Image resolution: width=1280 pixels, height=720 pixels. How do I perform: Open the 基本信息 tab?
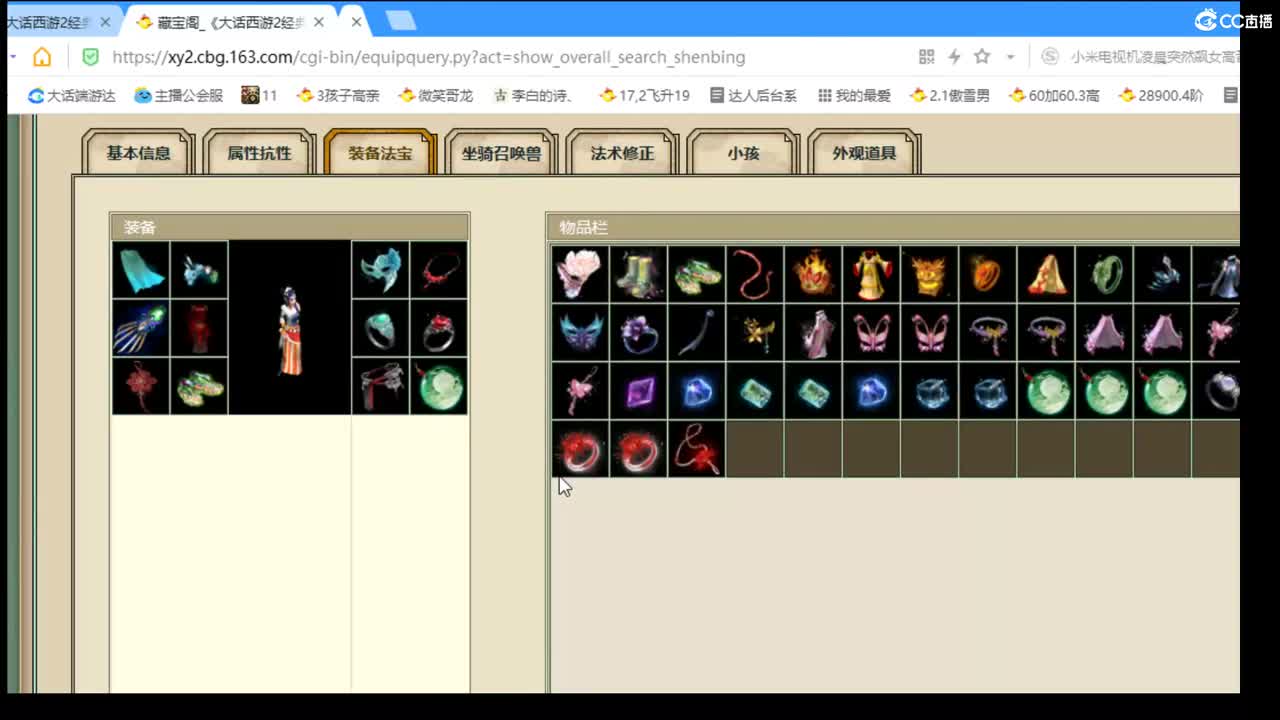pos(138,153)
